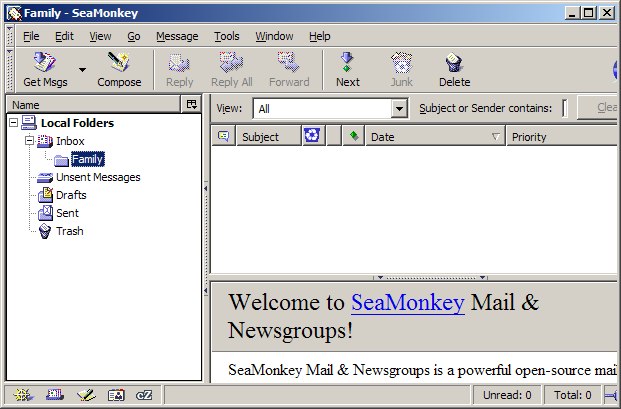Click the thread column header icon
Screen dimensions: 621x409
click(x=222, y=136)
